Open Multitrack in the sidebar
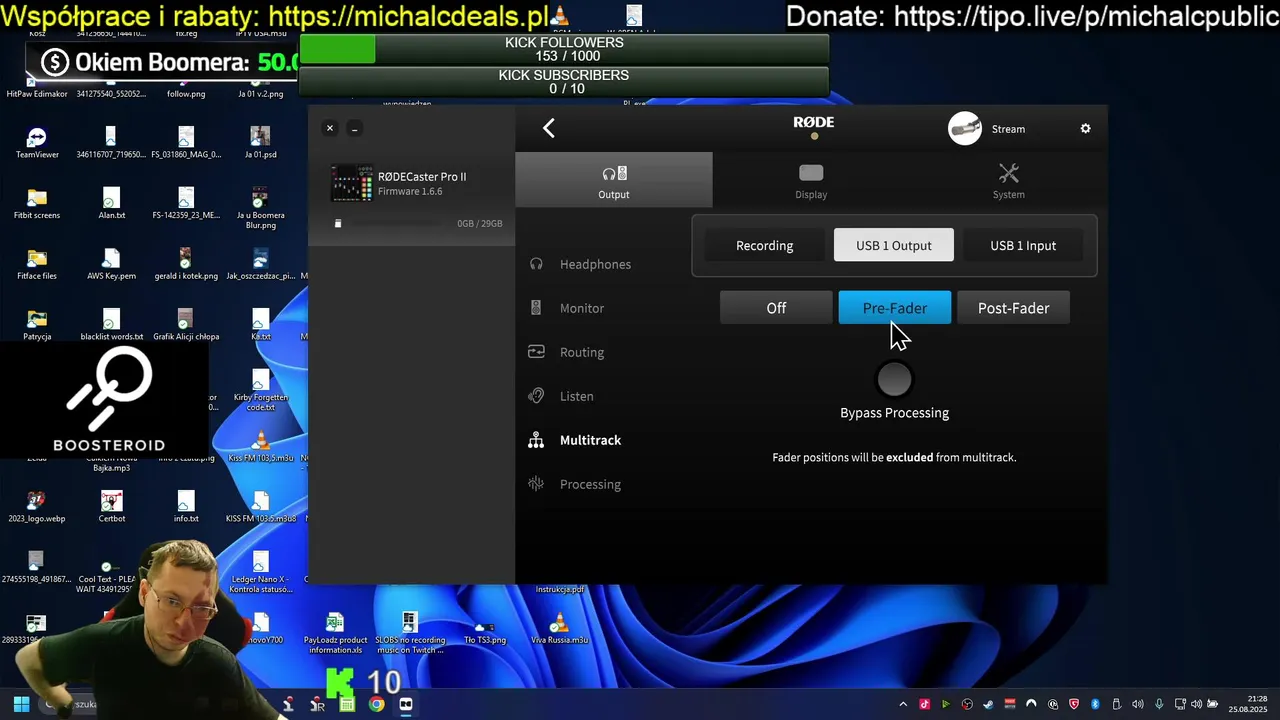 [590, 440]
